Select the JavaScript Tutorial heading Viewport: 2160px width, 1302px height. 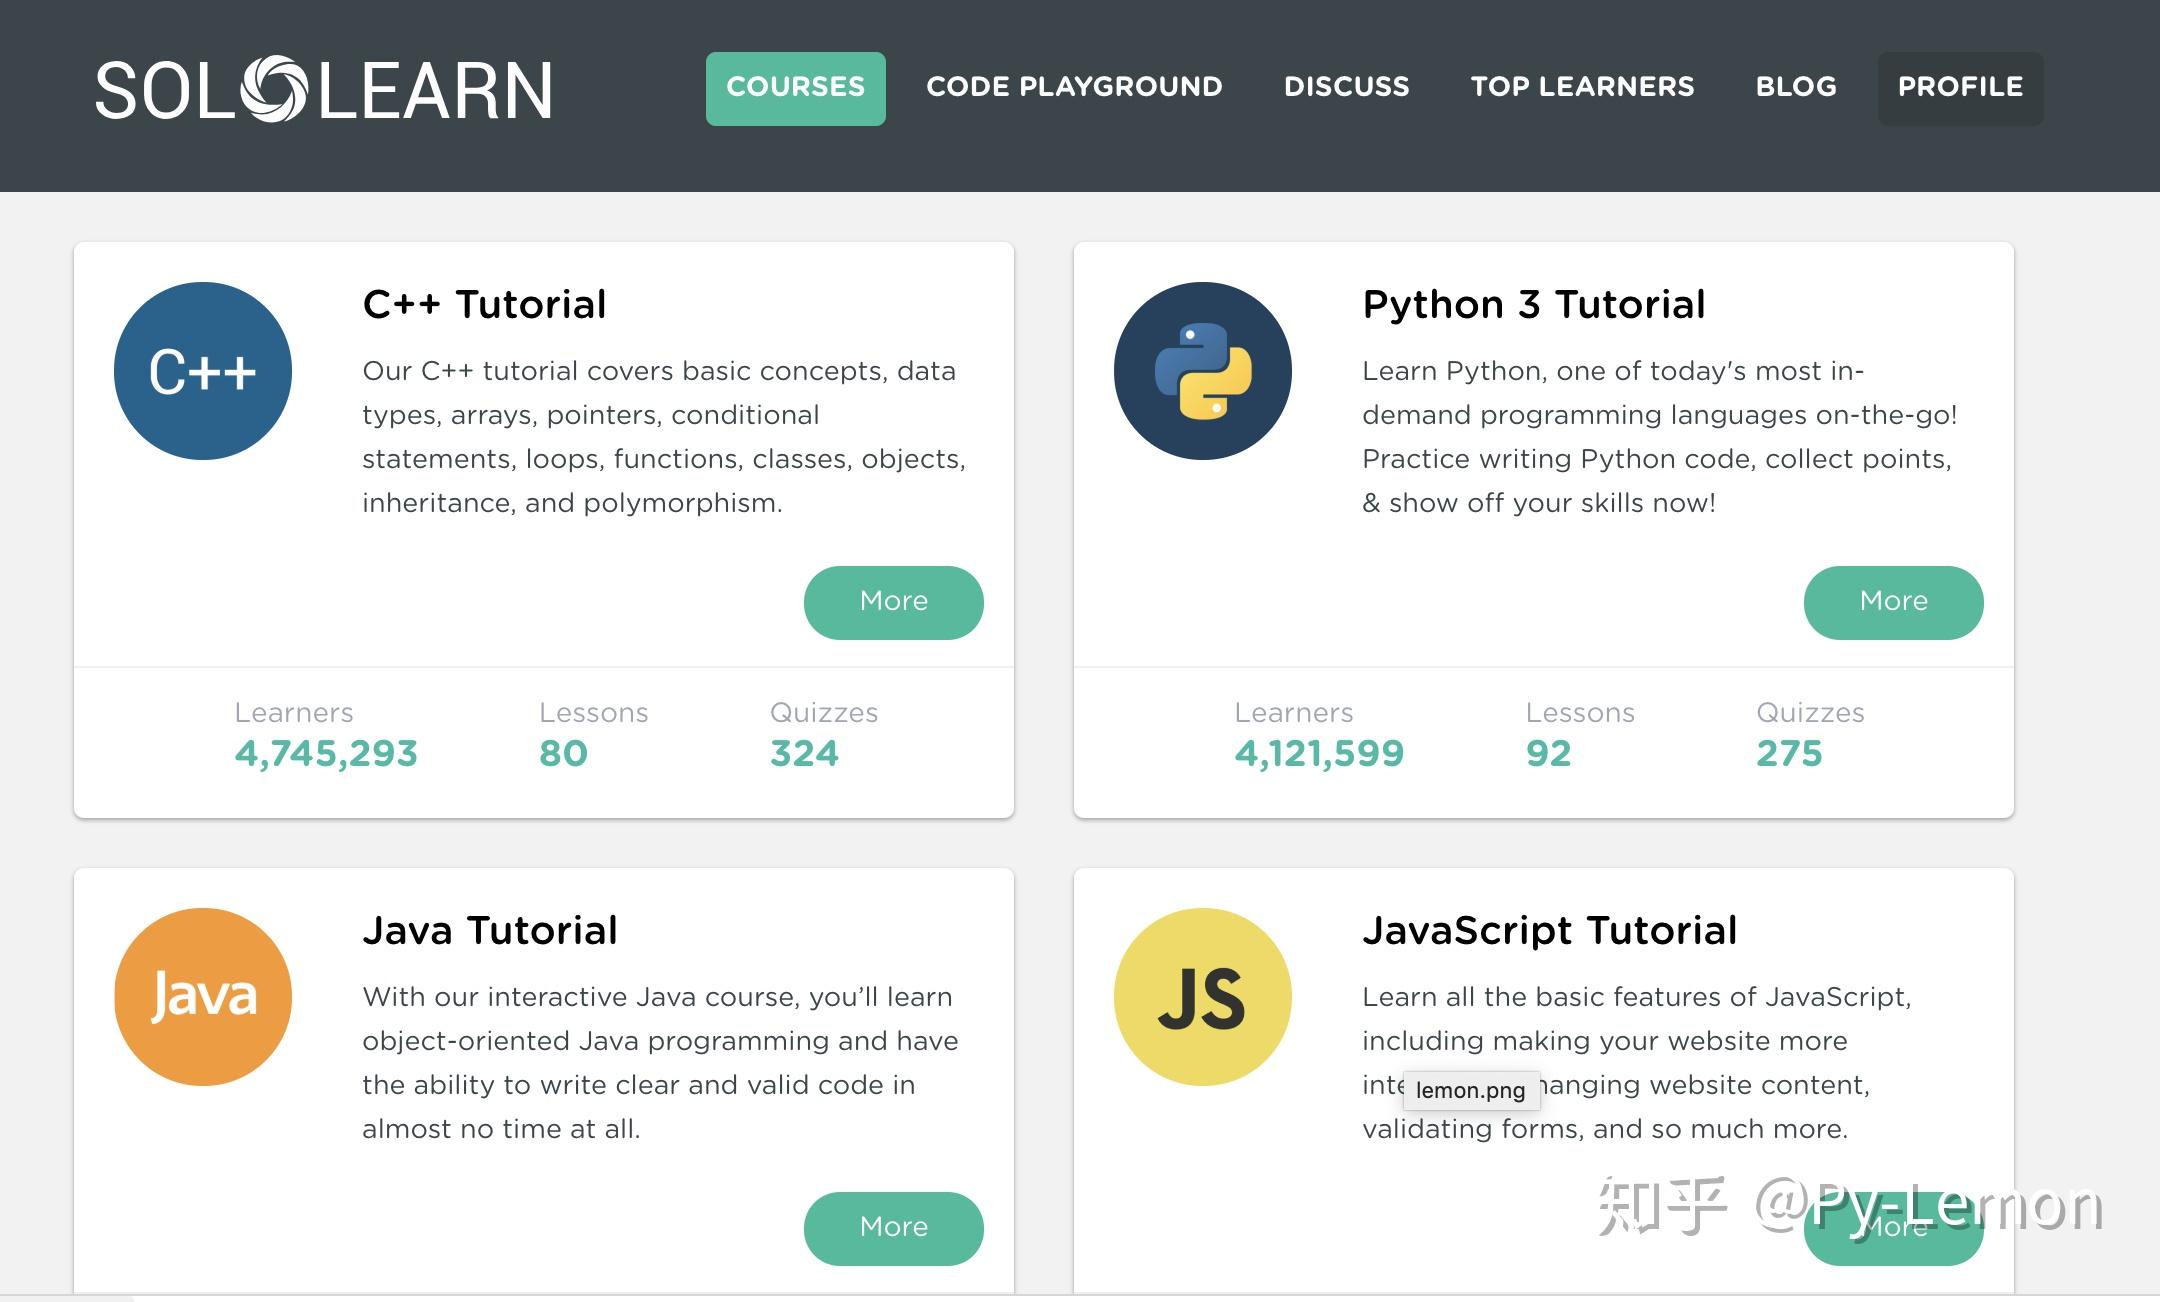[1549, 930]
